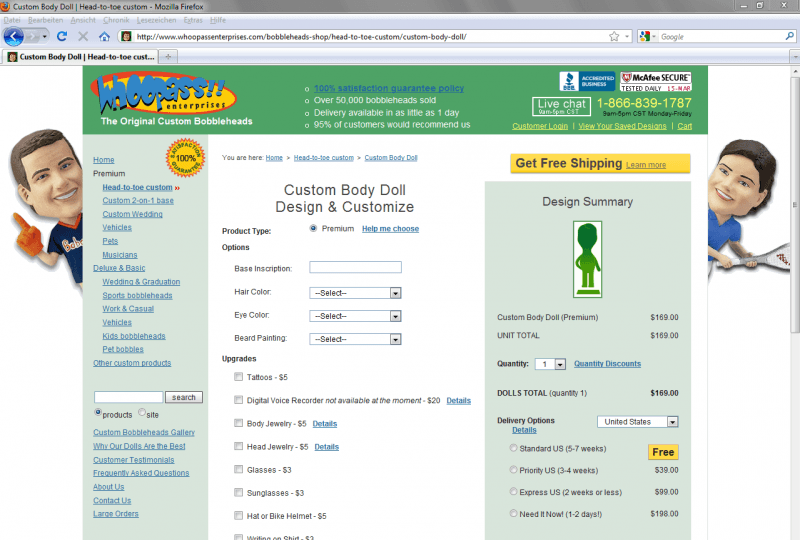This screenshot has height=540, width=800.
Task: Open the Extras menu
Action: 193,20
